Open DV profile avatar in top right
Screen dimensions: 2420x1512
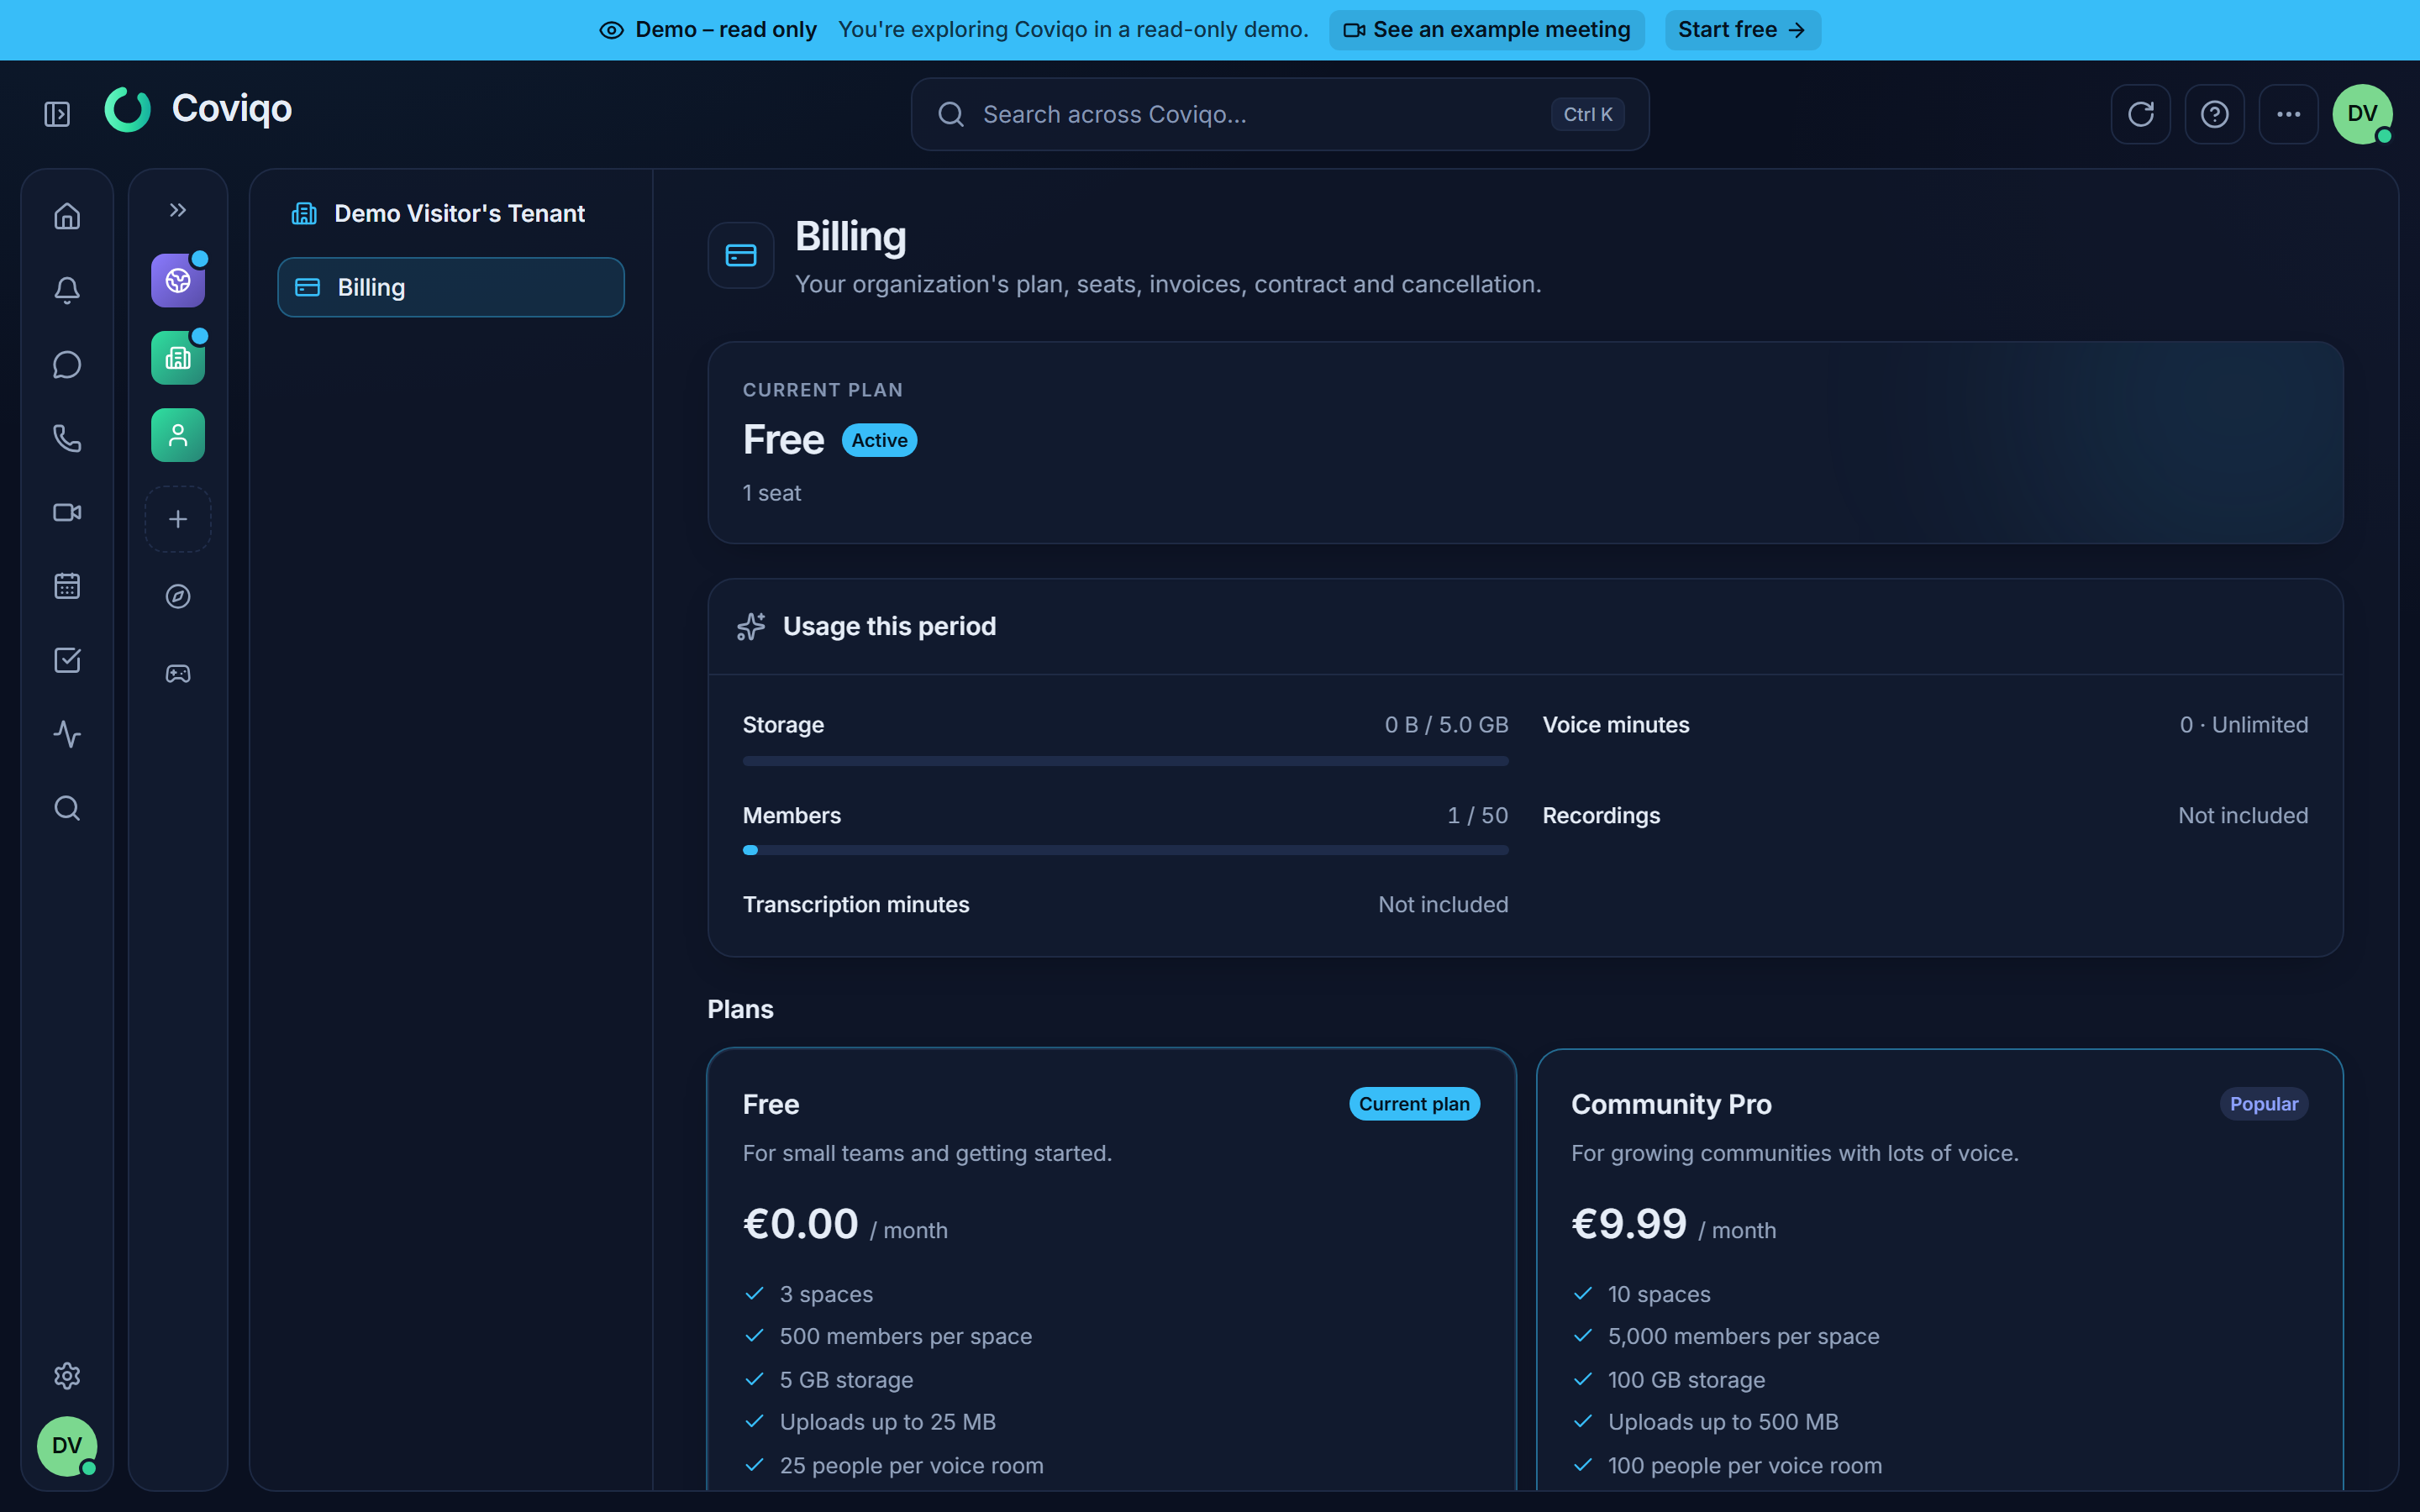(2363, 114)
